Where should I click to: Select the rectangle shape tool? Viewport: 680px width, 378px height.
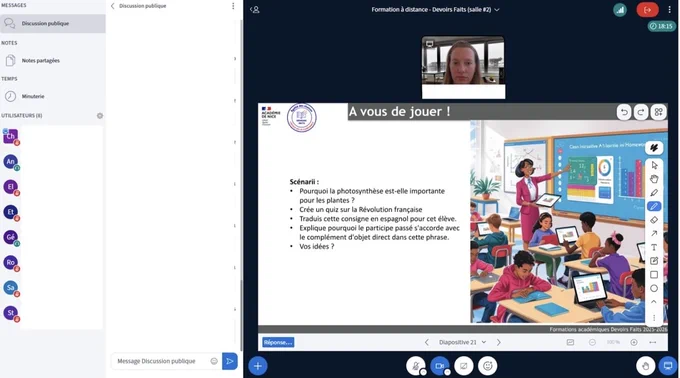(x=654, y=275)
